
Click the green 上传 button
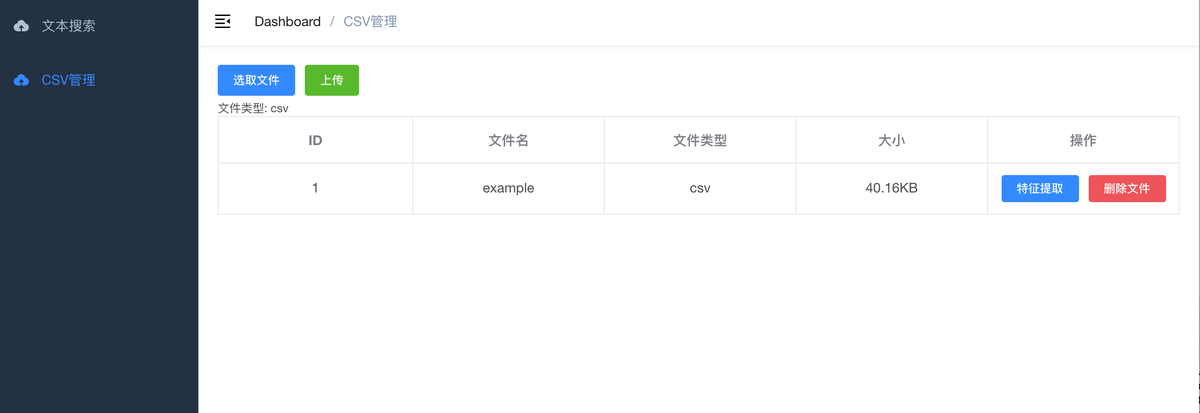pyautogui.click(x=332, y=80)
